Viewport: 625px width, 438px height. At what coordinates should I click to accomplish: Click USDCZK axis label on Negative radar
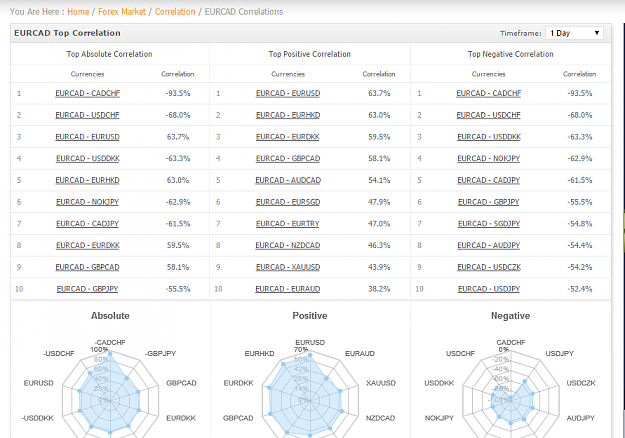click(581, 383)
